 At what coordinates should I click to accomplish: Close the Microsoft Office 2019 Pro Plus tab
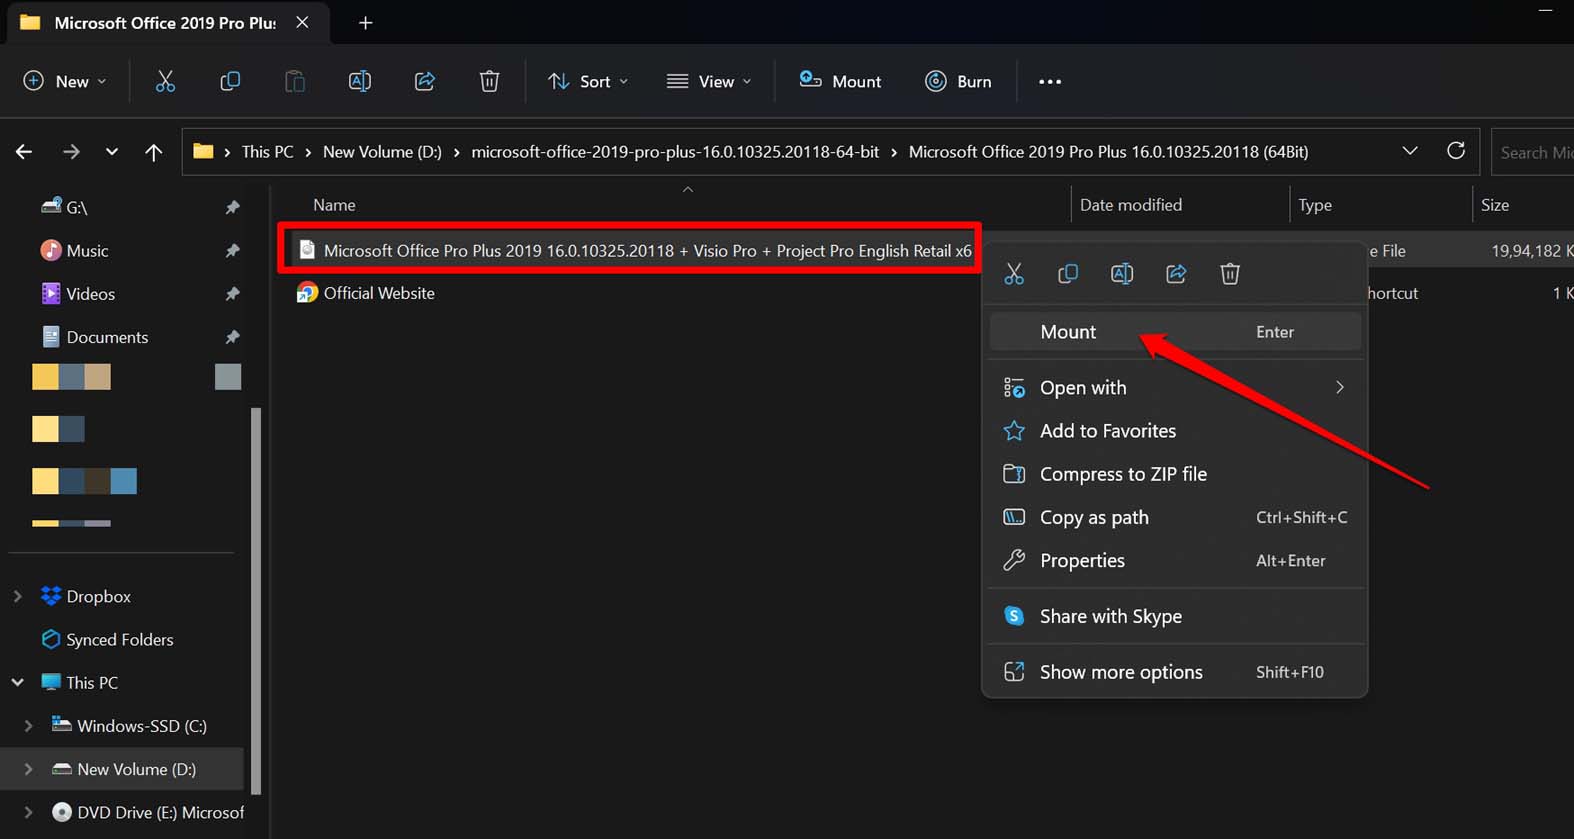pyautogui.click(x=302, y=22)
